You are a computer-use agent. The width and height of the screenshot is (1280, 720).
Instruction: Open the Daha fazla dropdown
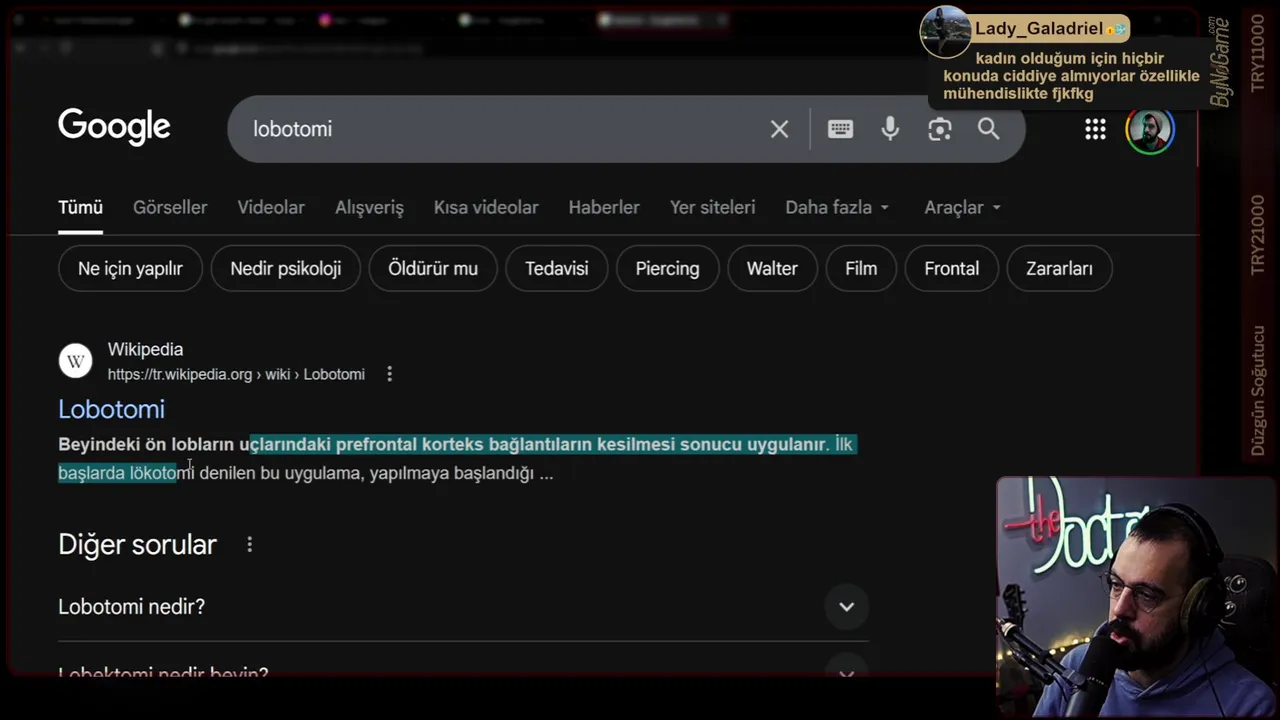[x=837, y=208]
